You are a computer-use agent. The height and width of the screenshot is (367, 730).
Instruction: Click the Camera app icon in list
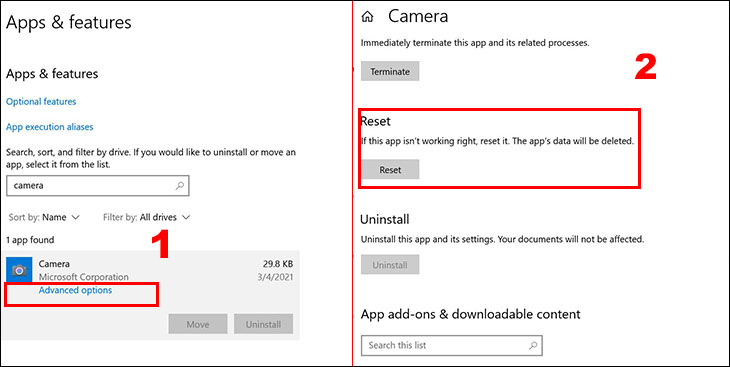coord(19,270)
